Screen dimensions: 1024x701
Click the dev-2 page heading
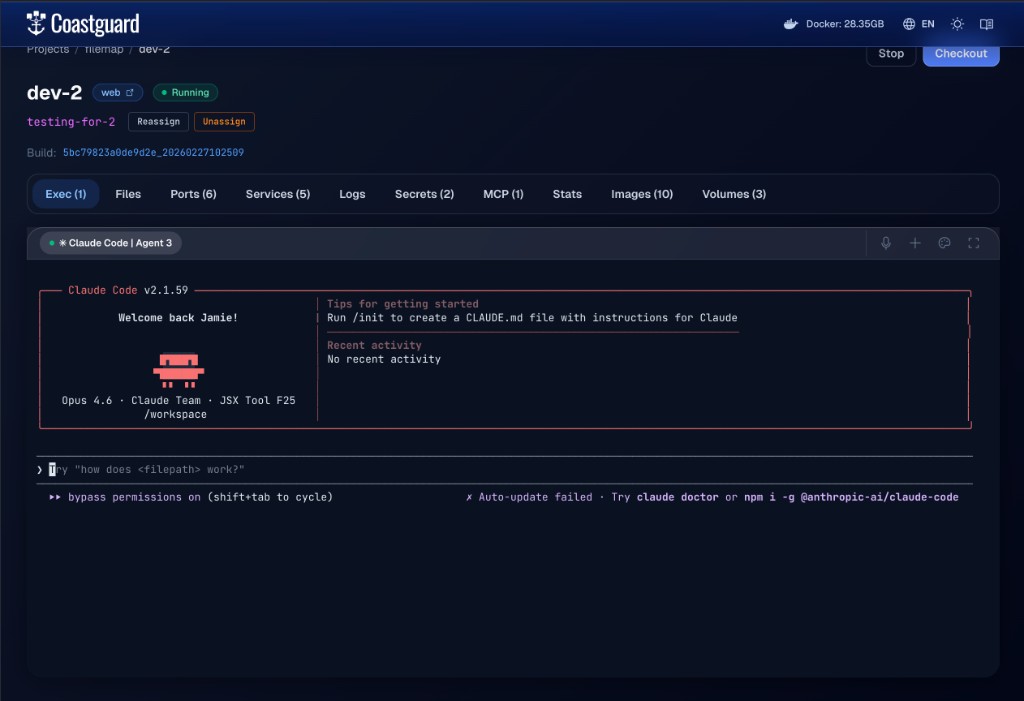54,93
